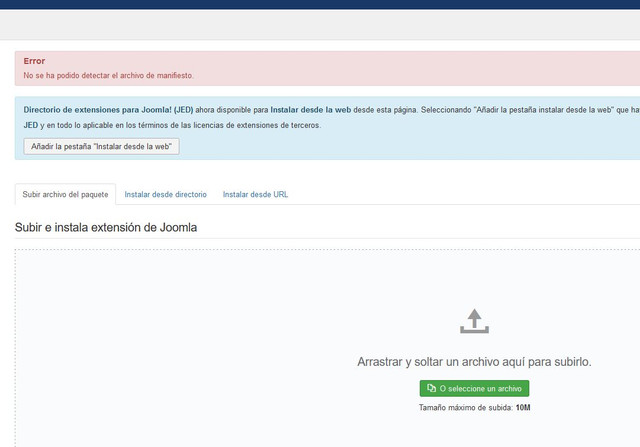The image size is (640, 447).
Task: Click the upload arrow icon in drop zone
Action: [474, 321]
